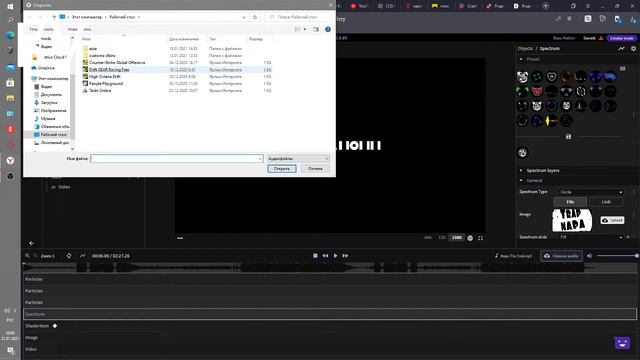This screenshot has width=640, height=360.
Task: Select High Octane Drift file
Action: (x=178, y=76)
